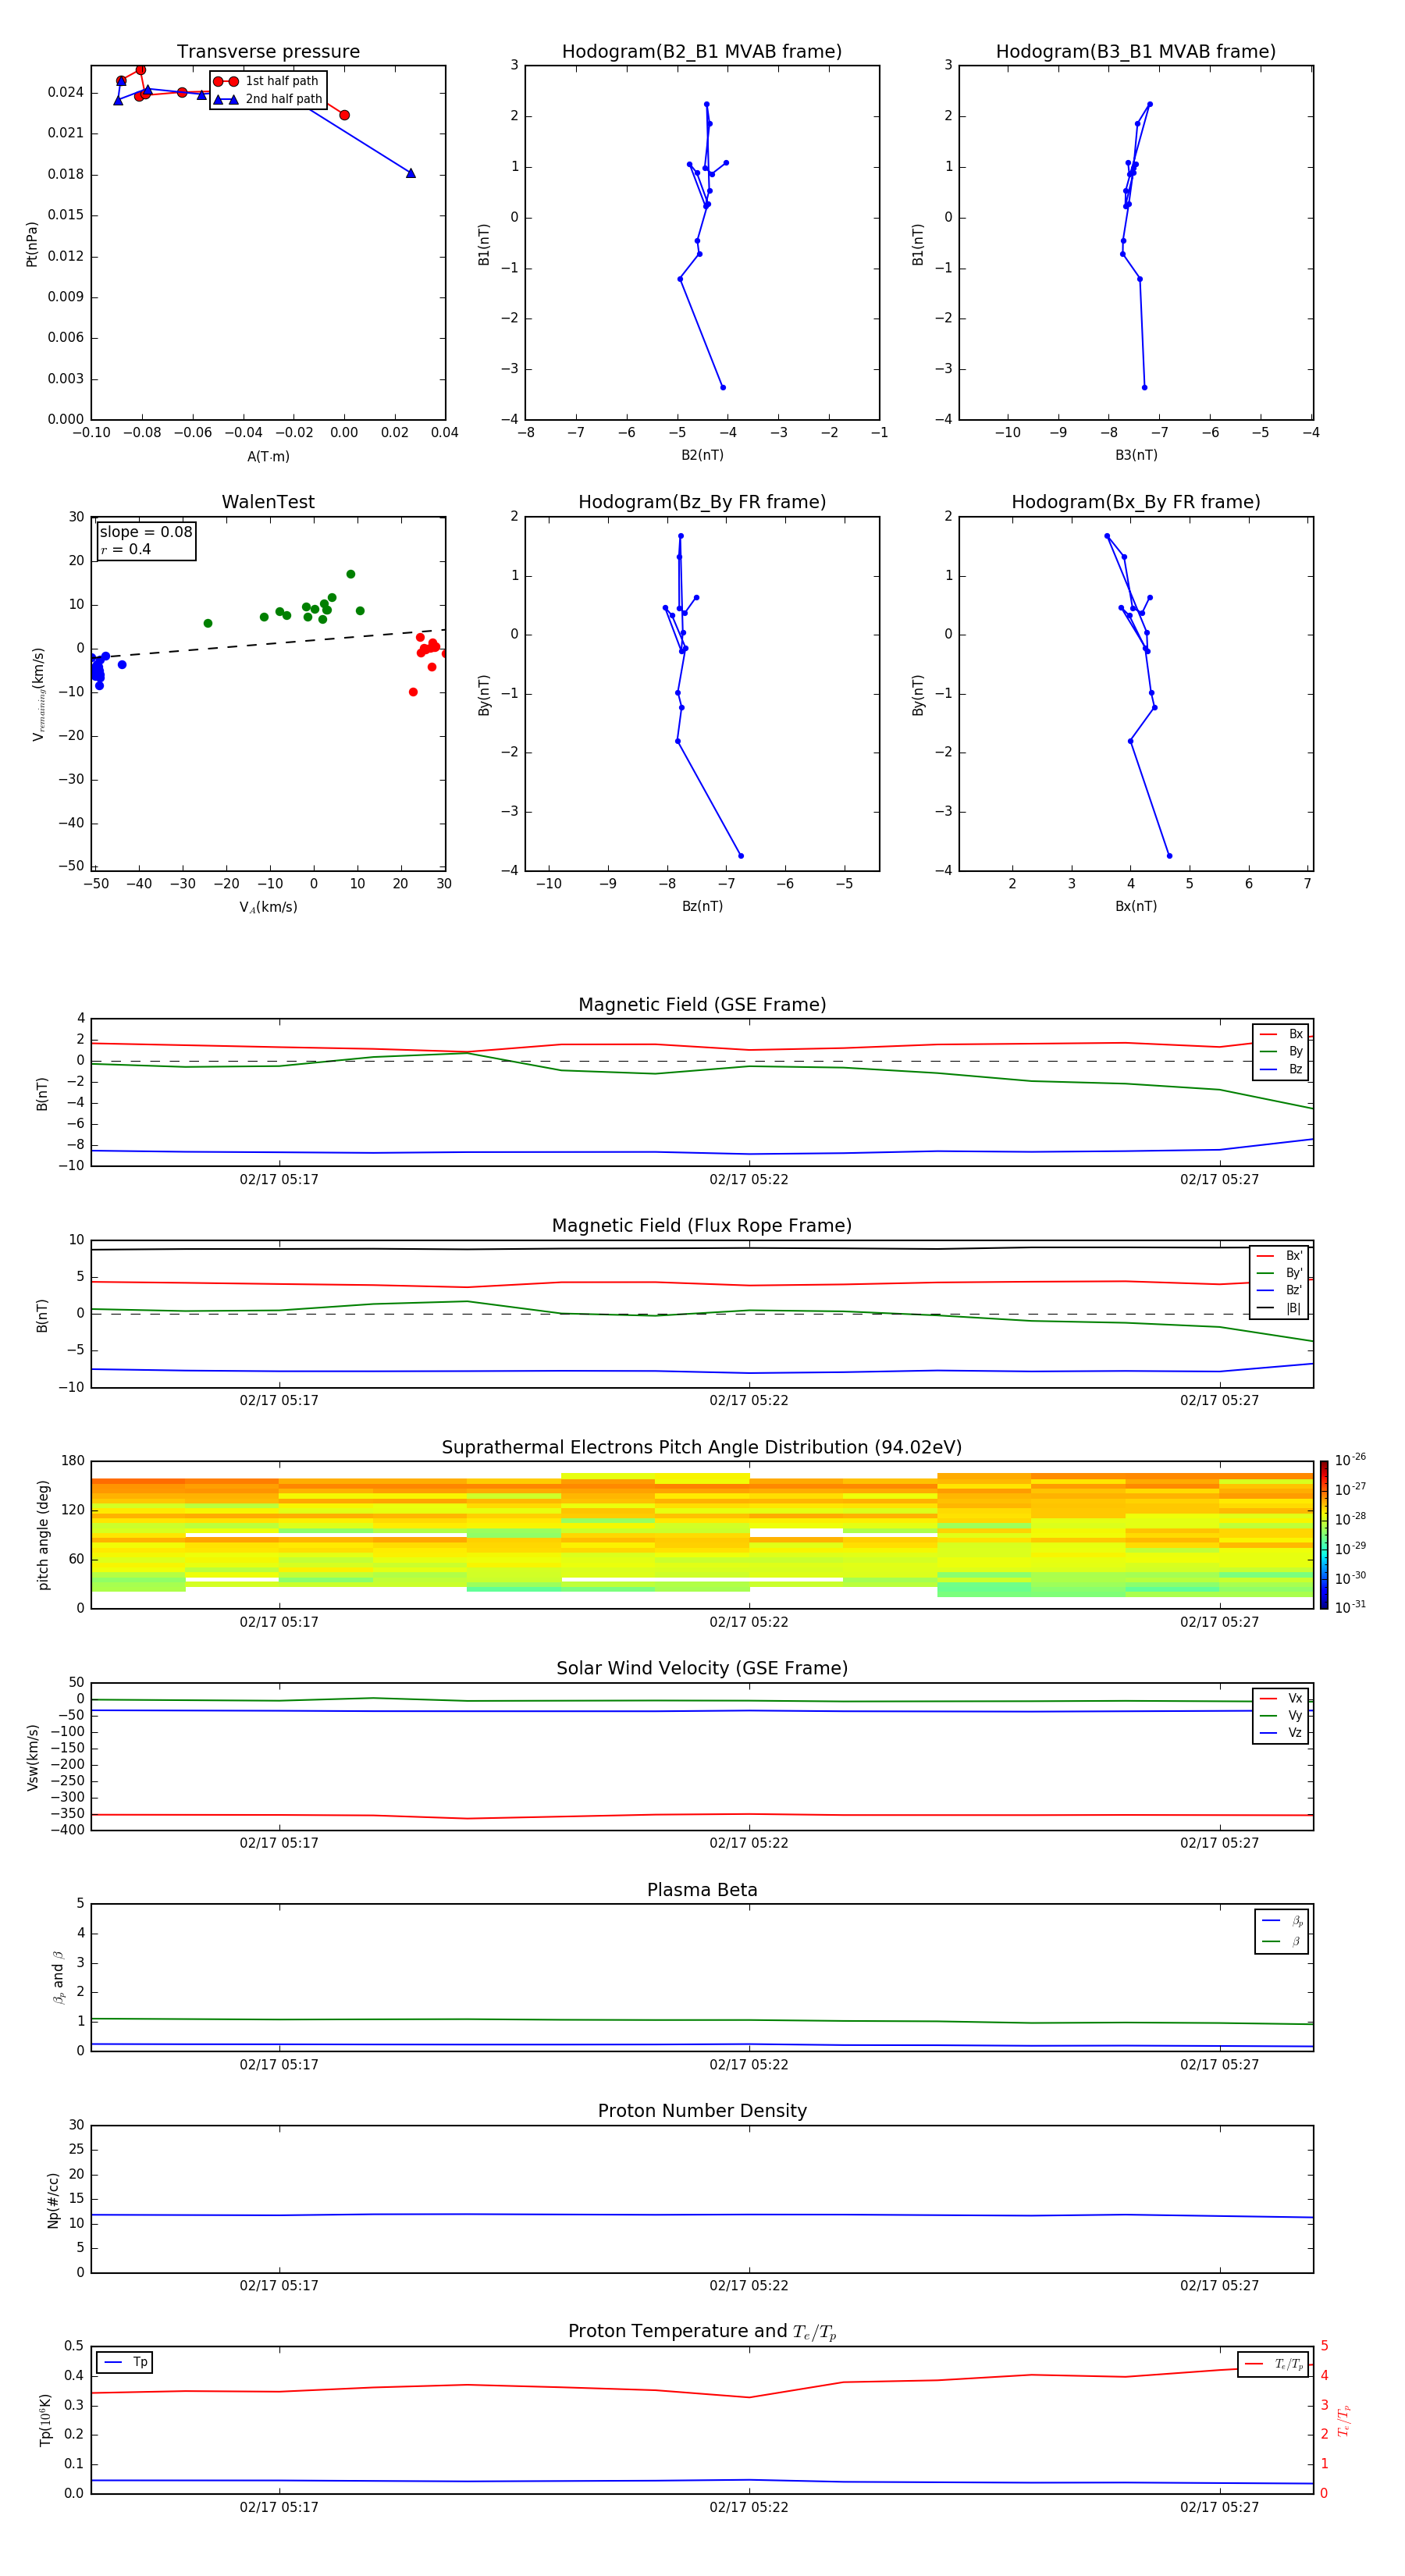The width and height of the screenshot is (1405, 2576).
Task: Click the Suprathermal Electrons Pitch Angle Distribution title
Action: [702, 1448]
